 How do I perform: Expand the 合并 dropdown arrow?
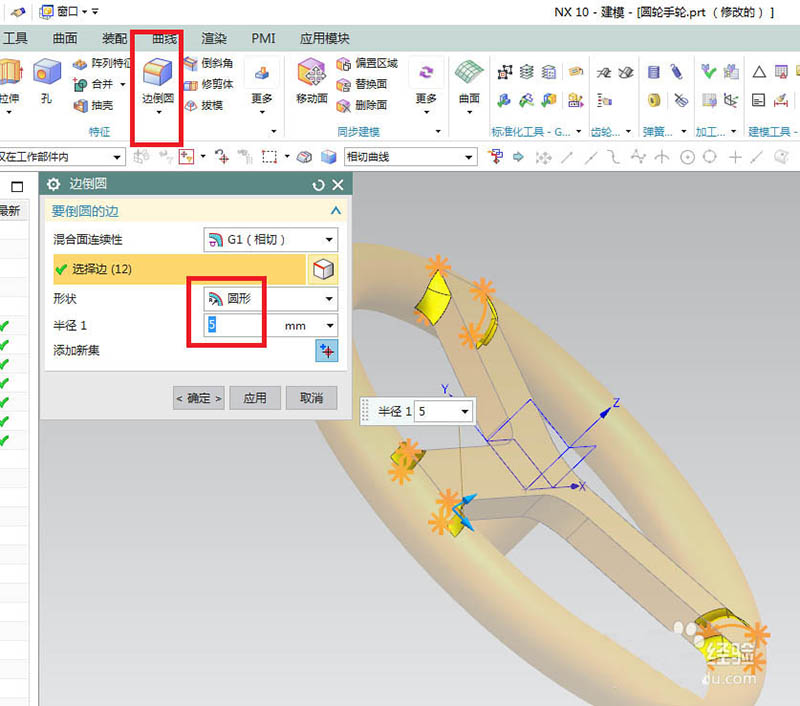(x=122, y=84)
